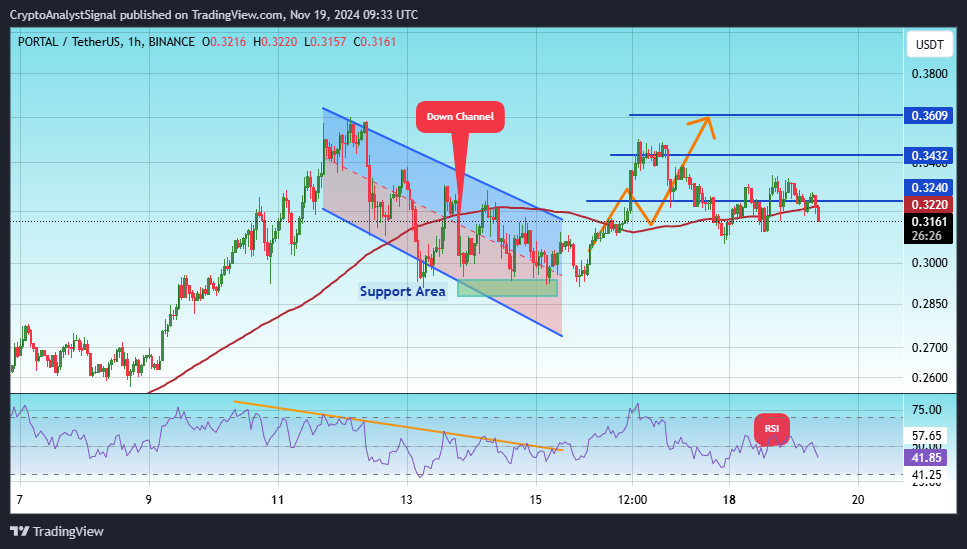Click the 'Down Channel' callout label
The image size is (967, 549).
[x=460, y=117]
